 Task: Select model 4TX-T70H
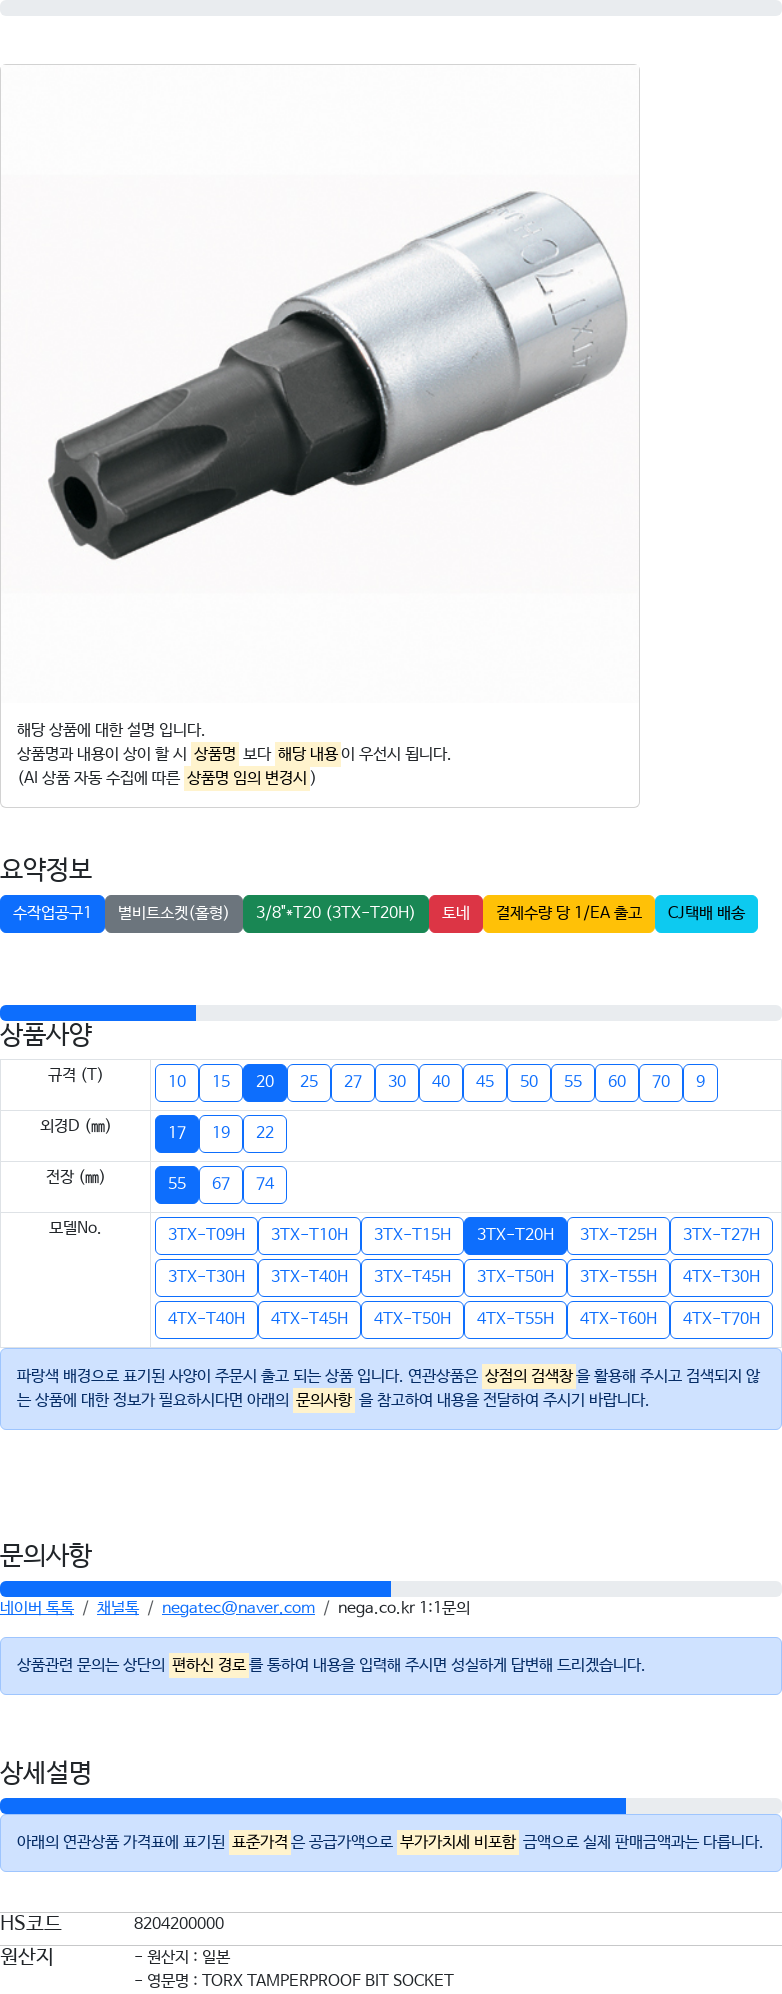point(721,1319)
